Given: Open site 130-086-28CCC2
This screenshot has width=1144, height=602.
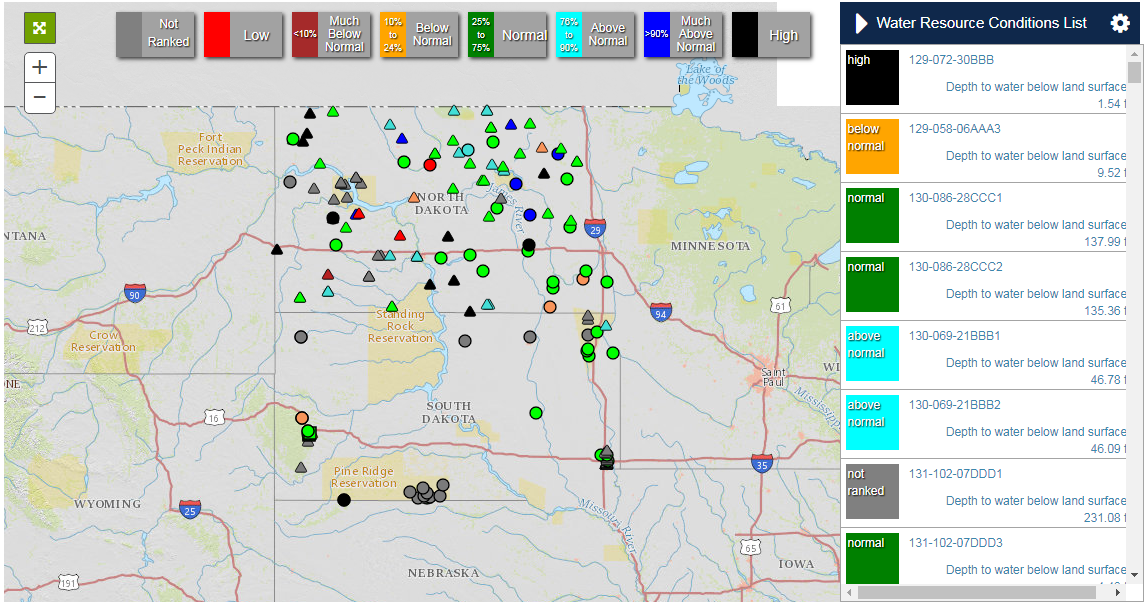Looking at the screenshot, I should [x=955, y=267].
